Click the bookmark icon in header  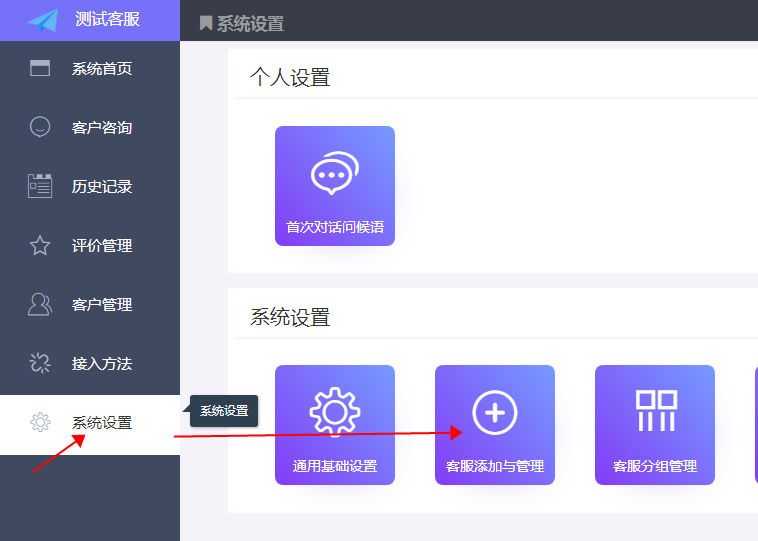coord(206,23)
